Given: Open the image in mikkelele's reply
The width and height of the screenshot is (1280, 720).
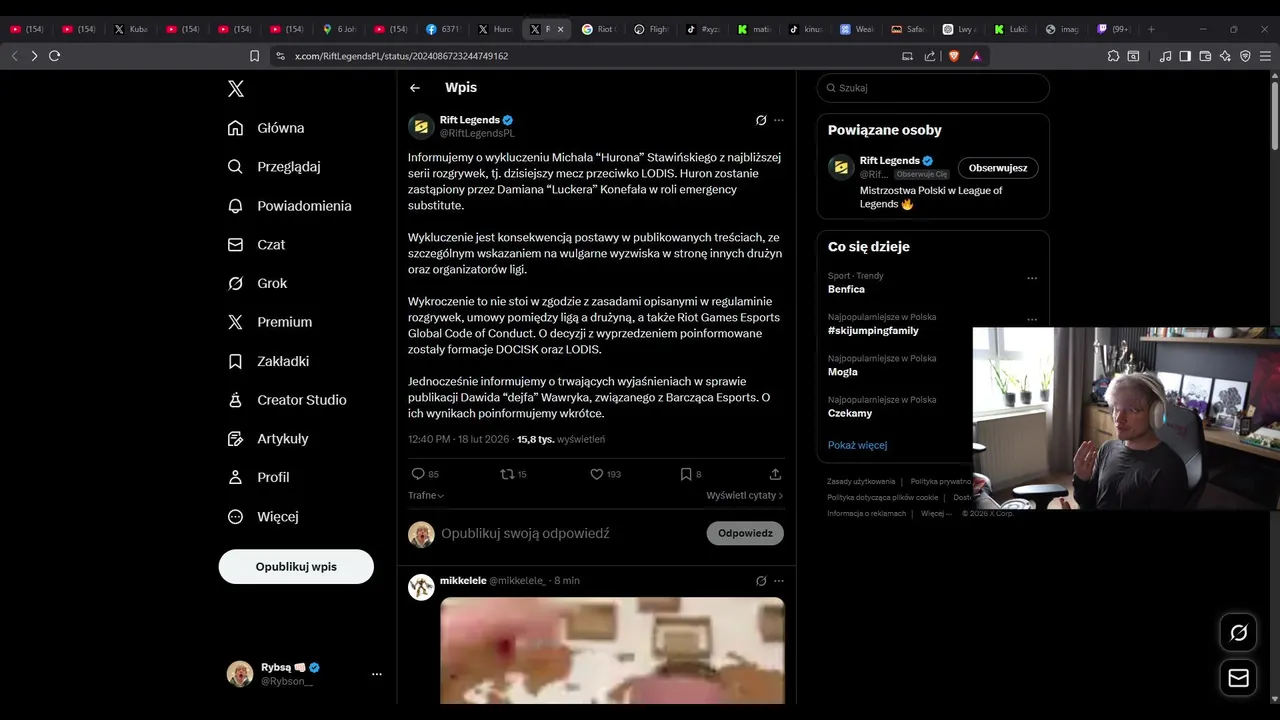Looking at the screenshot, I should (612, 650).
